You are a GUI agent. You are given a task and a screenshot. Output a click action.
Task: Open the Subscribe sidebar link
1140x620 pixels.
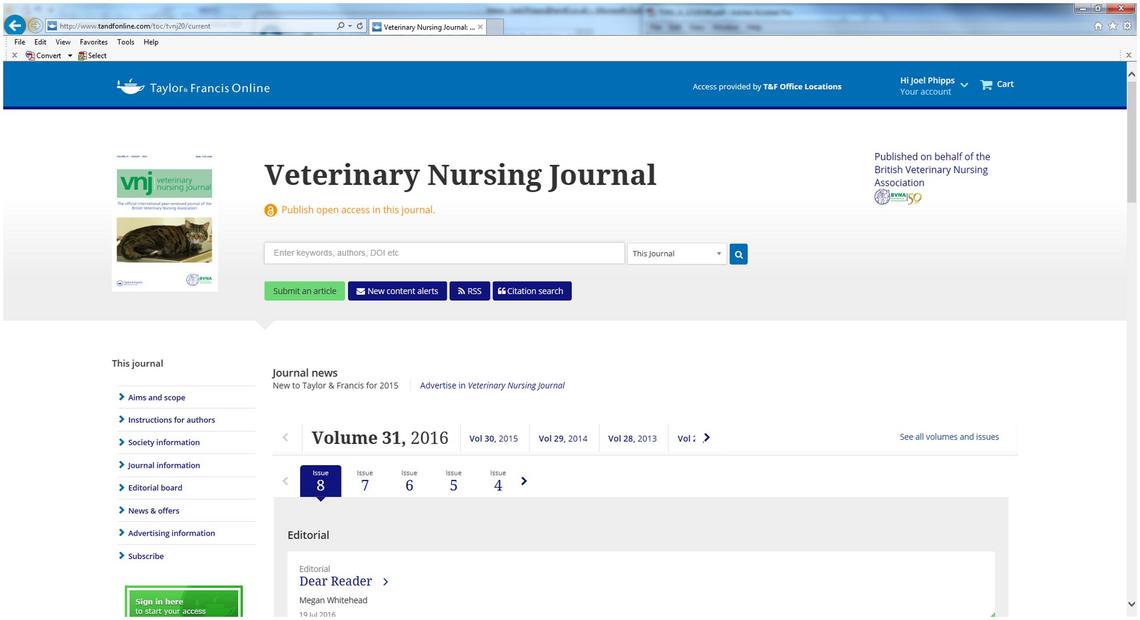[145, 556]
